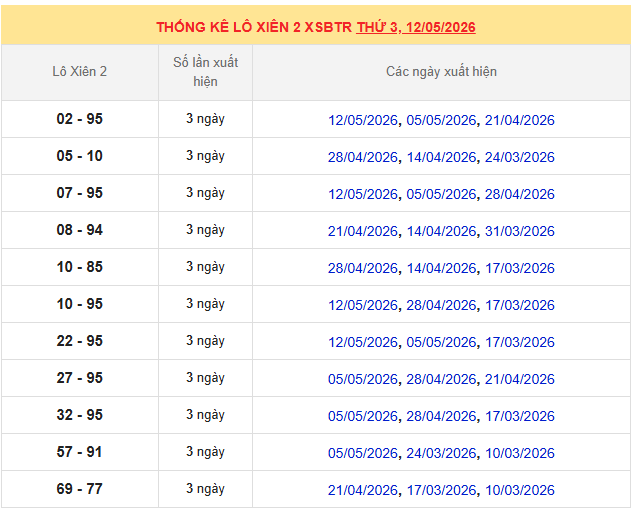Open date 05/05/2026 in the 22 - 95 row
640x513 pixels.
[441, 342]
